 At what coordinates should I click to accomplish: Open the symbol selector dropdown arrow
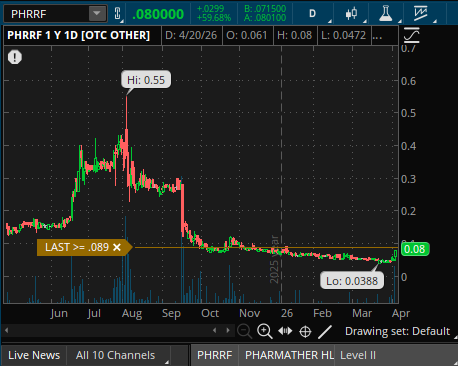point(97,14)
